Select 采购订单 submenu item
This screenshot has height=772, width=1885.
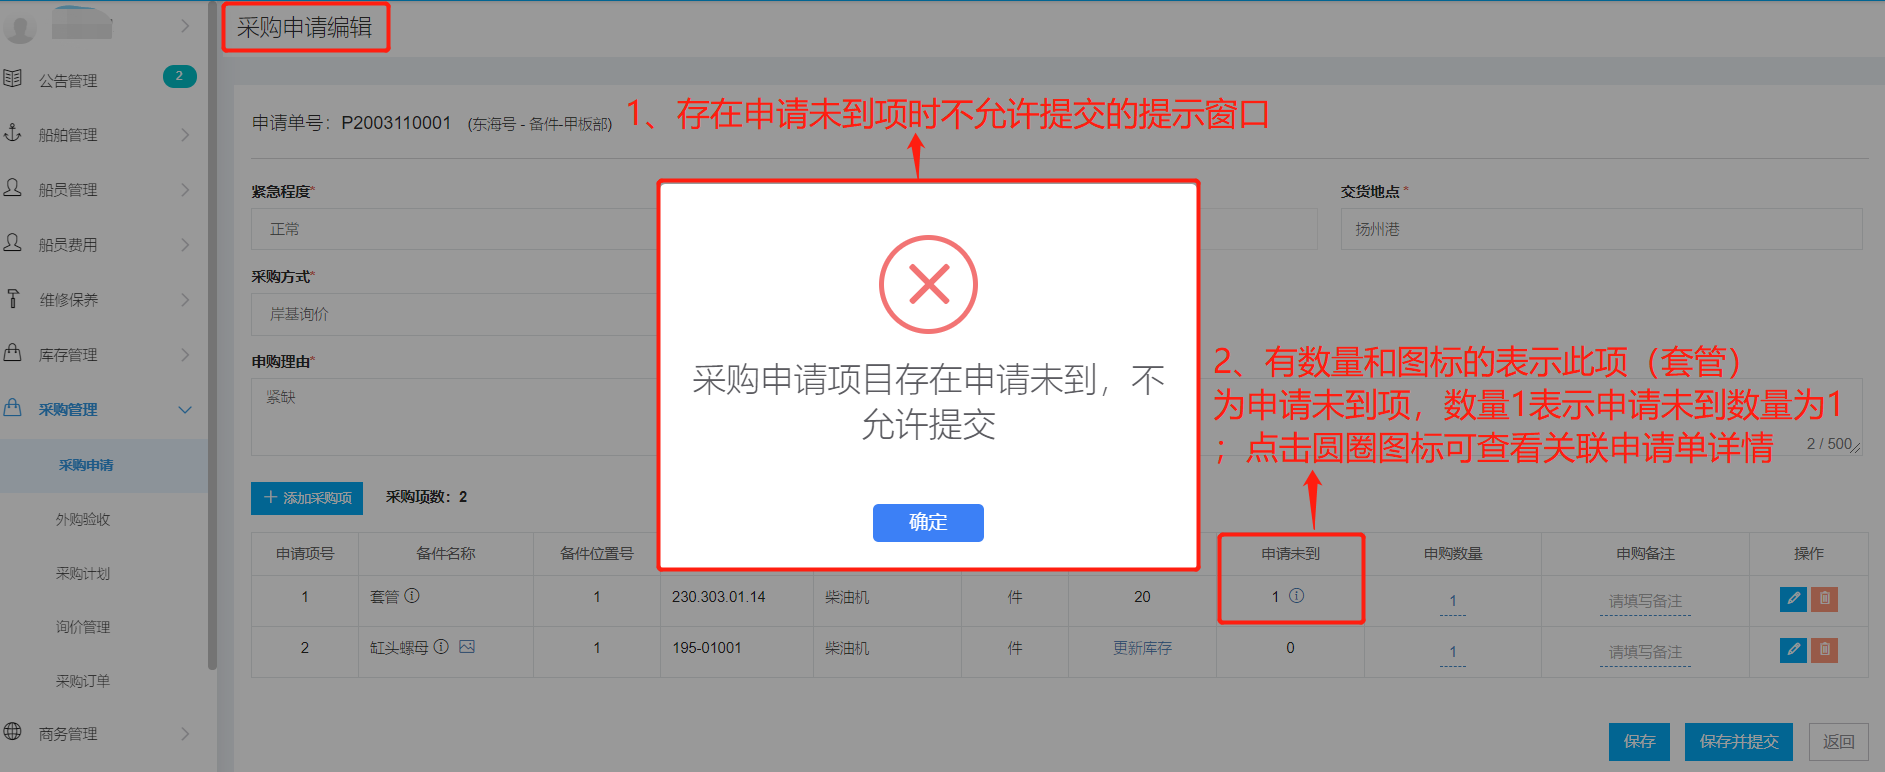[83, 681]
